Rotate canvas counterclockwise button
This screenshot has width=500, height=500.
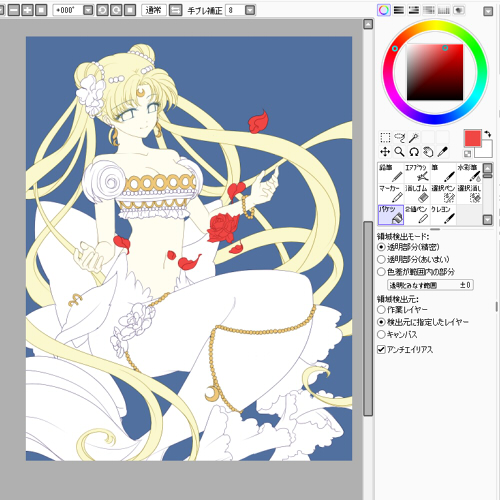102,10
